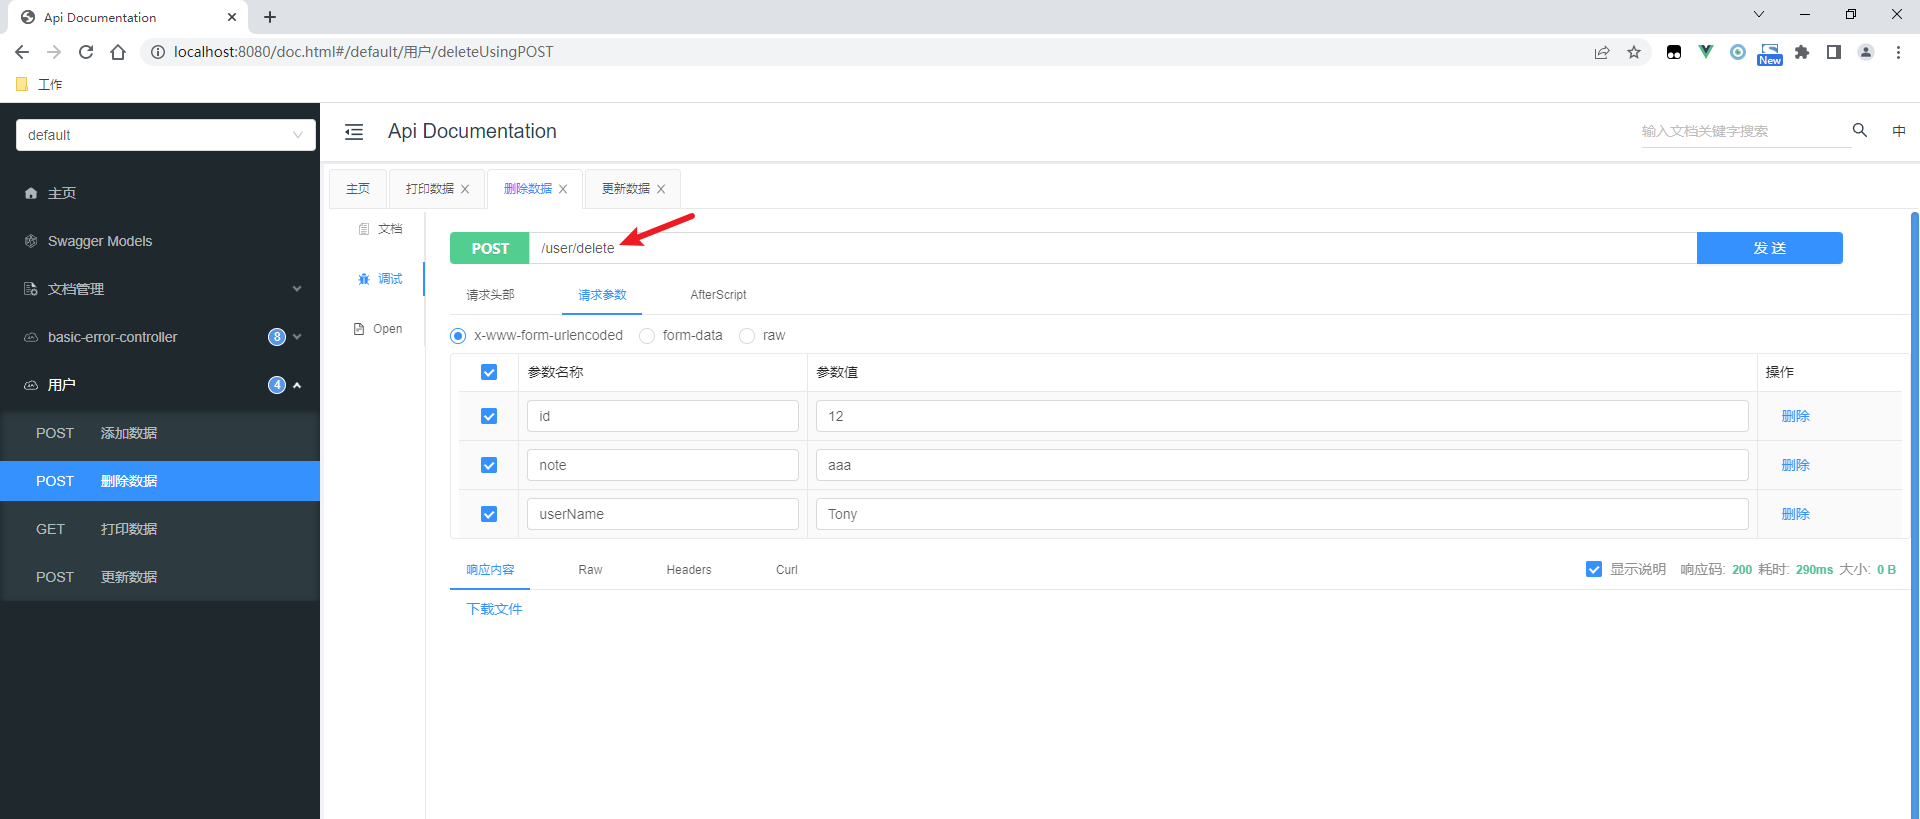1920x819 pixels.
Task: Bookmark this page with the star icon
Action: (x=1634, y=52)
